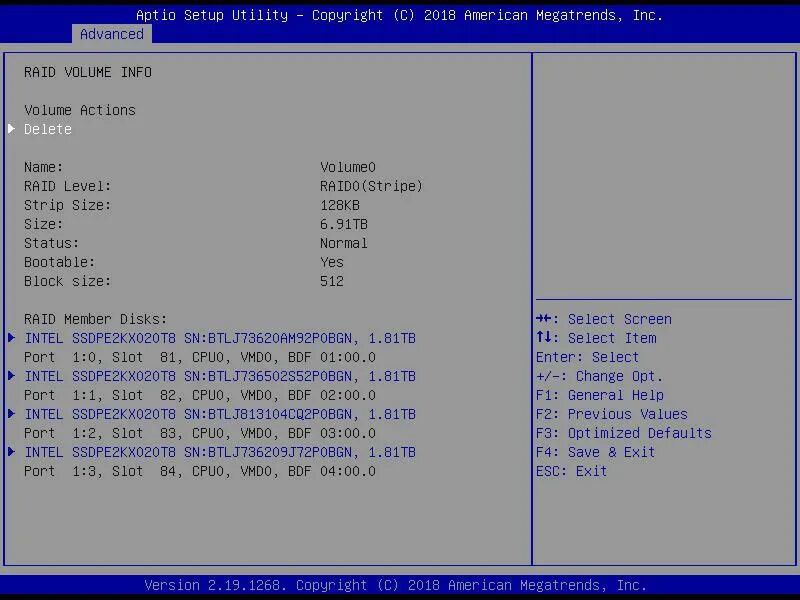Click the F4: Save & Exit line
800x600 pixels.
[595, 453]
